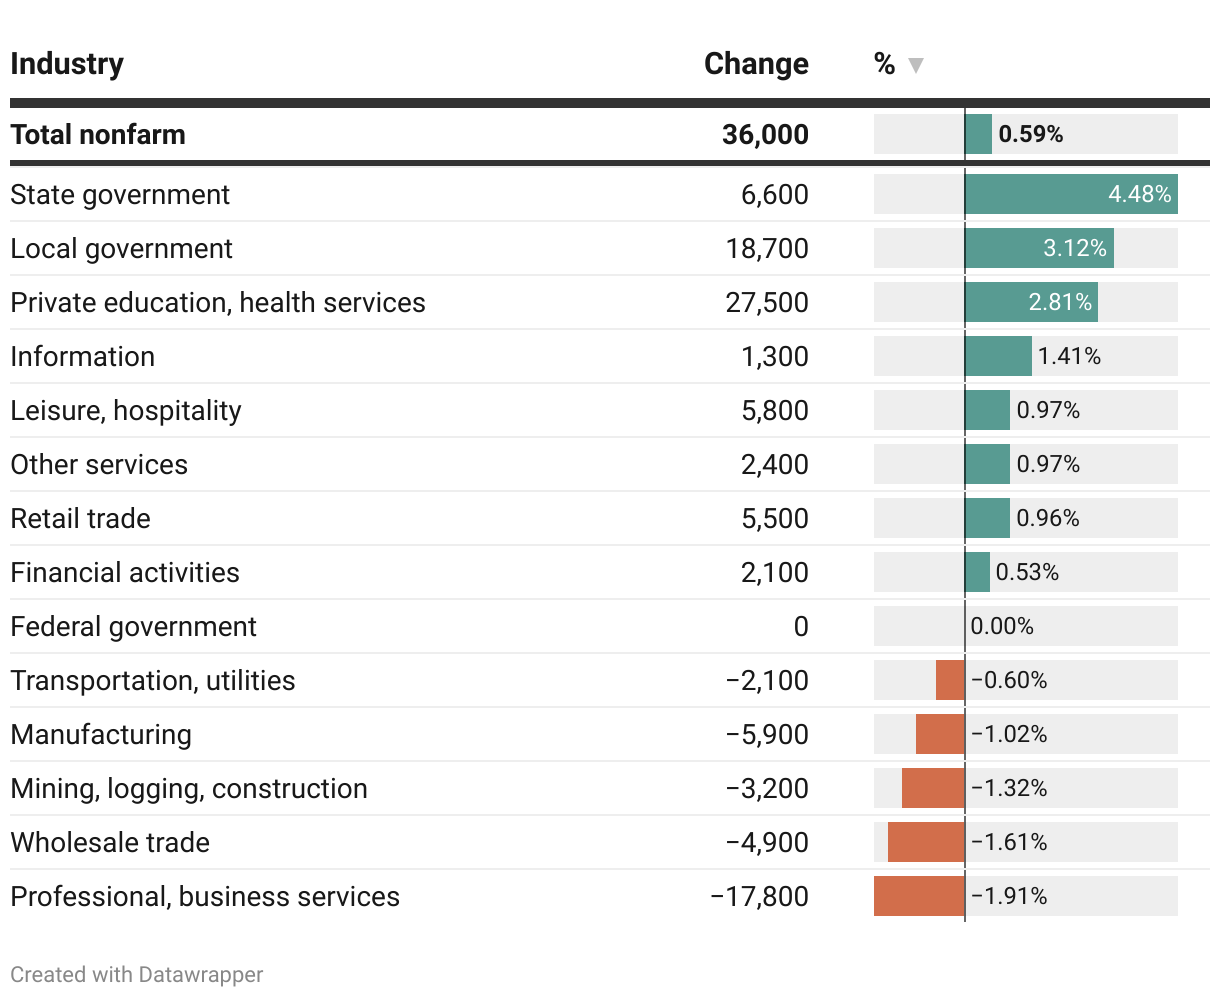Click the % column header label

[x=884, y=64]
